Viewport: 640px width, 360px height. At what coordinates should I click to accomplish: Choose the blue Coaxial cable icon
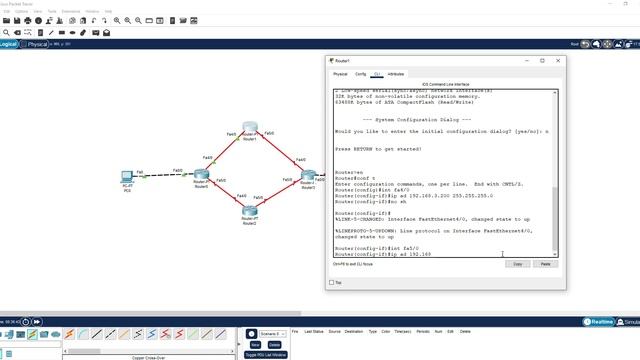pyautogui.click(x=152, y=334)
